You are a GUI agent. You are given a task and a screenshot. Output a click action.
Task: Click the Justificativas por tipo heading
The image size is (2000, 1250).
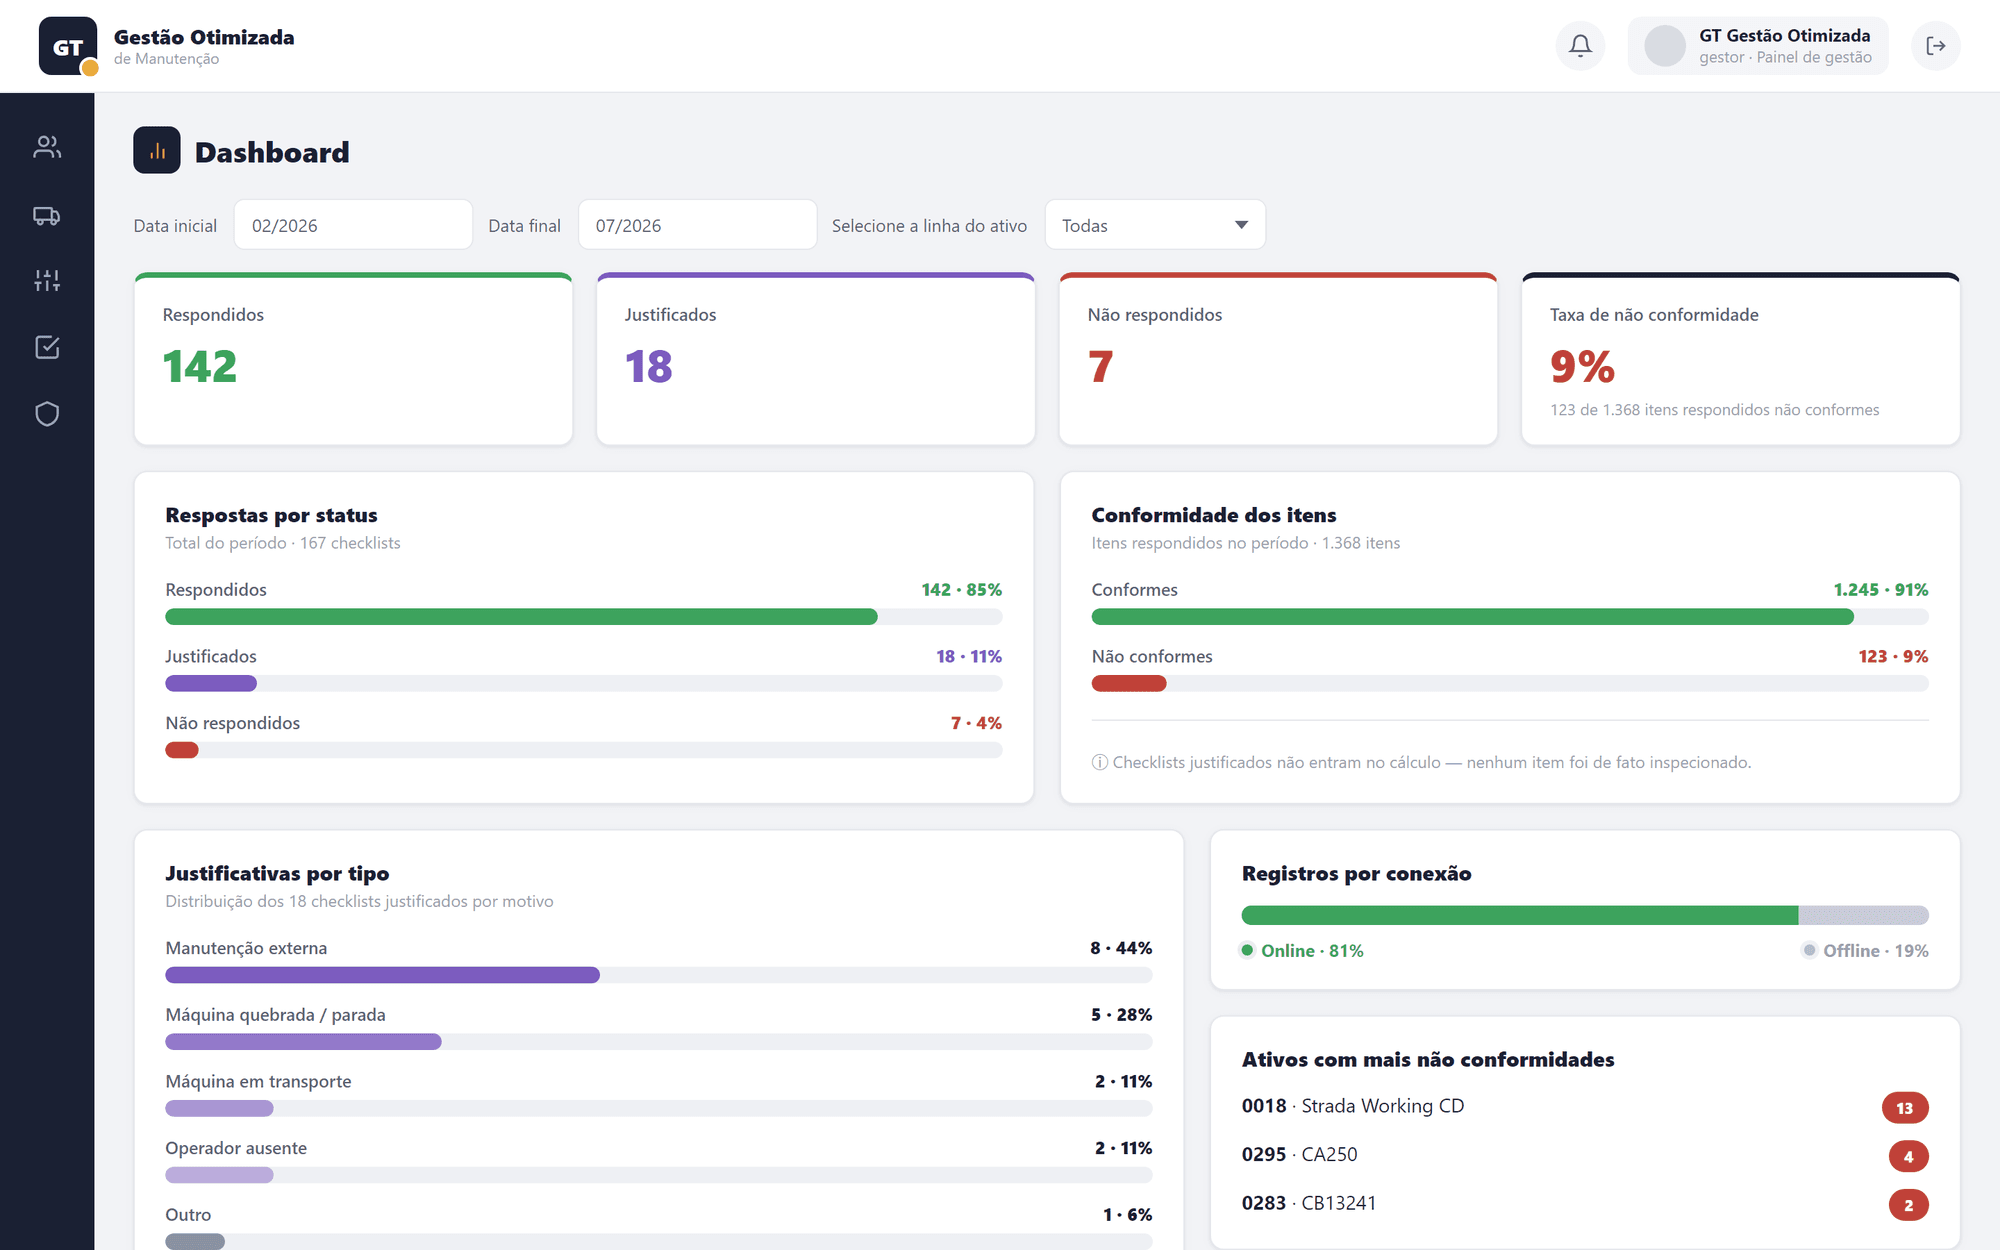click(277, 873)
